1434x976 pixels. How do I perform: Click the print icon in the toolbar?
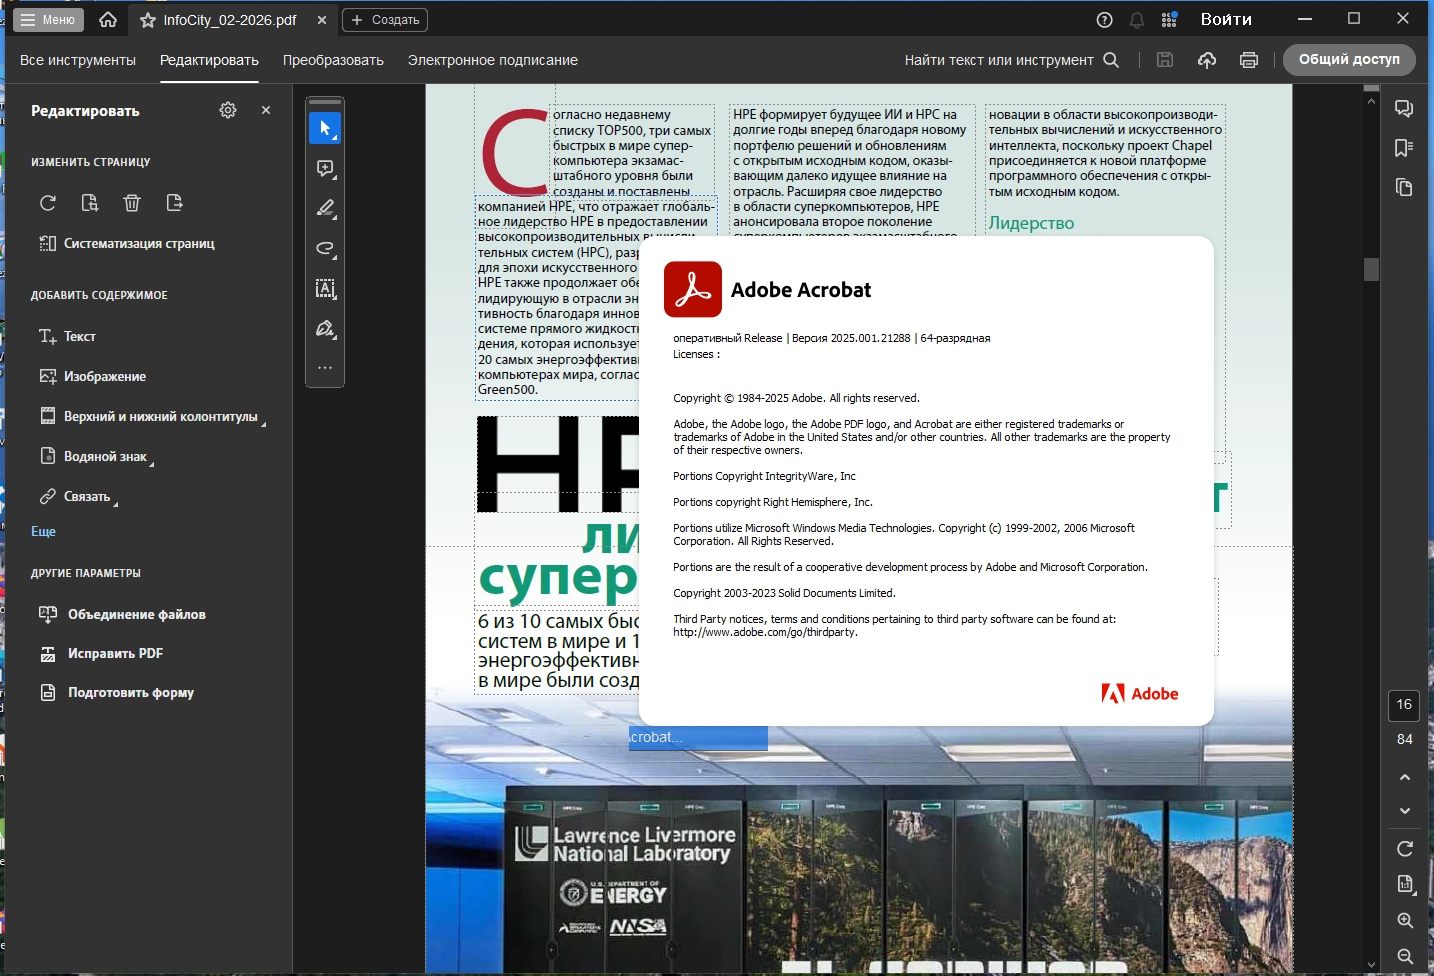tap(1248, 60)
